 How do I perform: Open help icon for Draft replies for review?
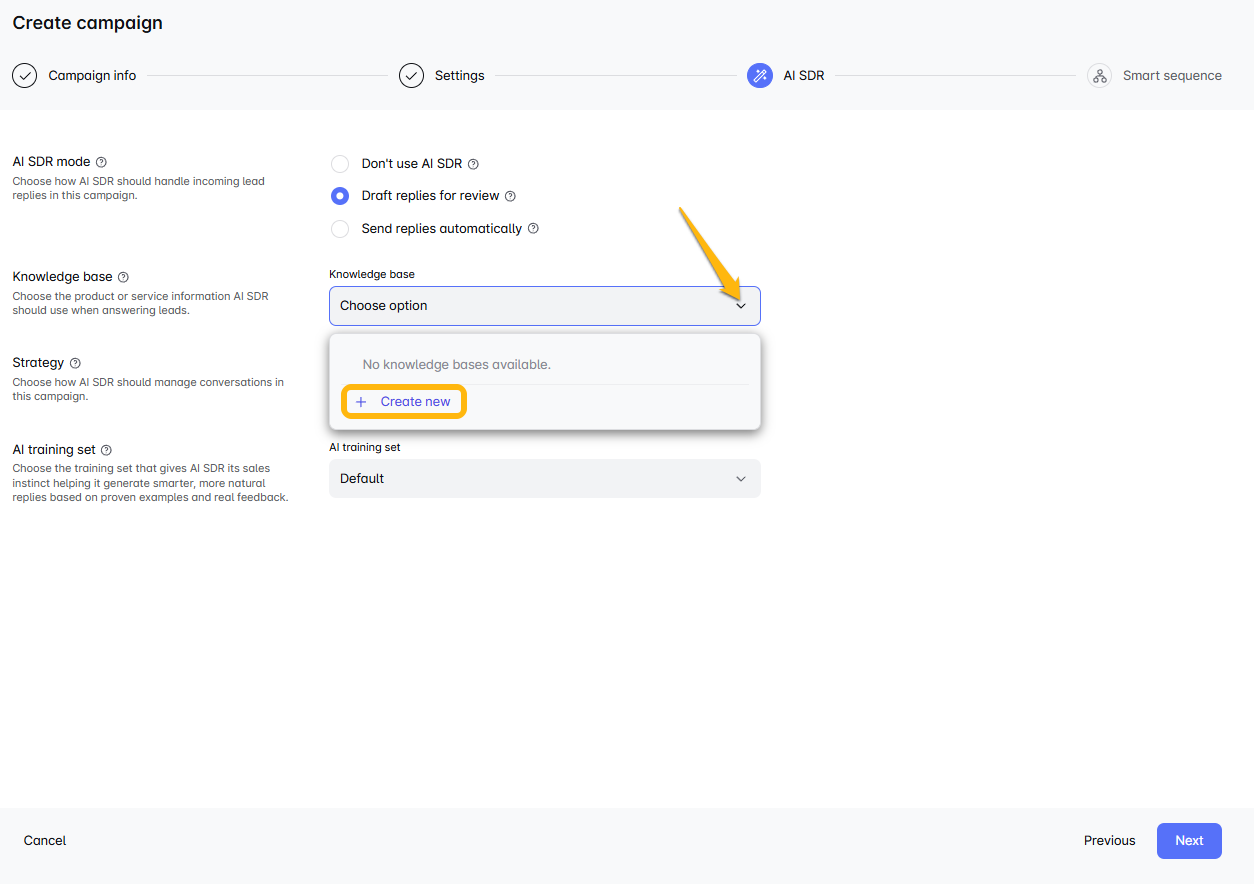[x=510, y=196]
